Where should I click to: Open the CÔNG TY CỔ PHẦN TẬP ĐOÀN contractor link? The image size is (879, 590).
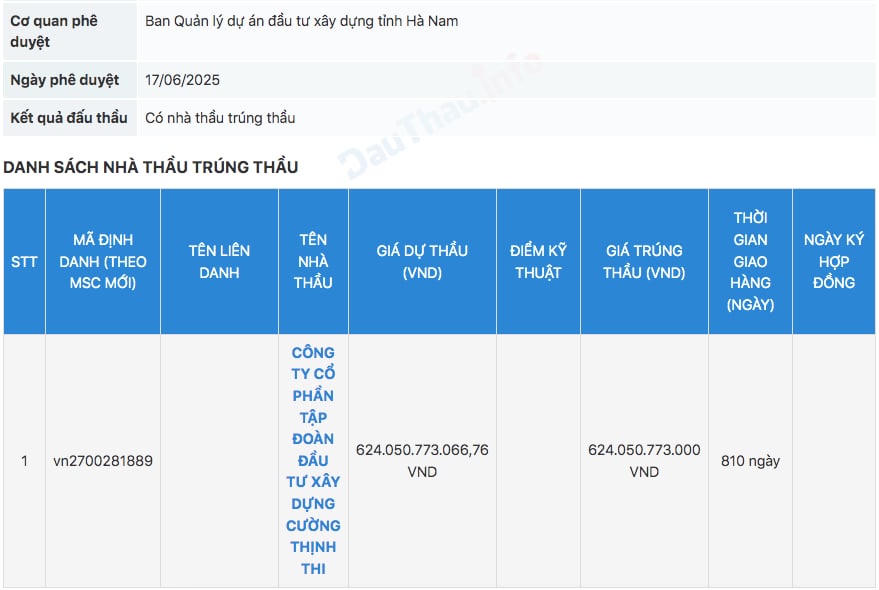[x=313, y=460]
